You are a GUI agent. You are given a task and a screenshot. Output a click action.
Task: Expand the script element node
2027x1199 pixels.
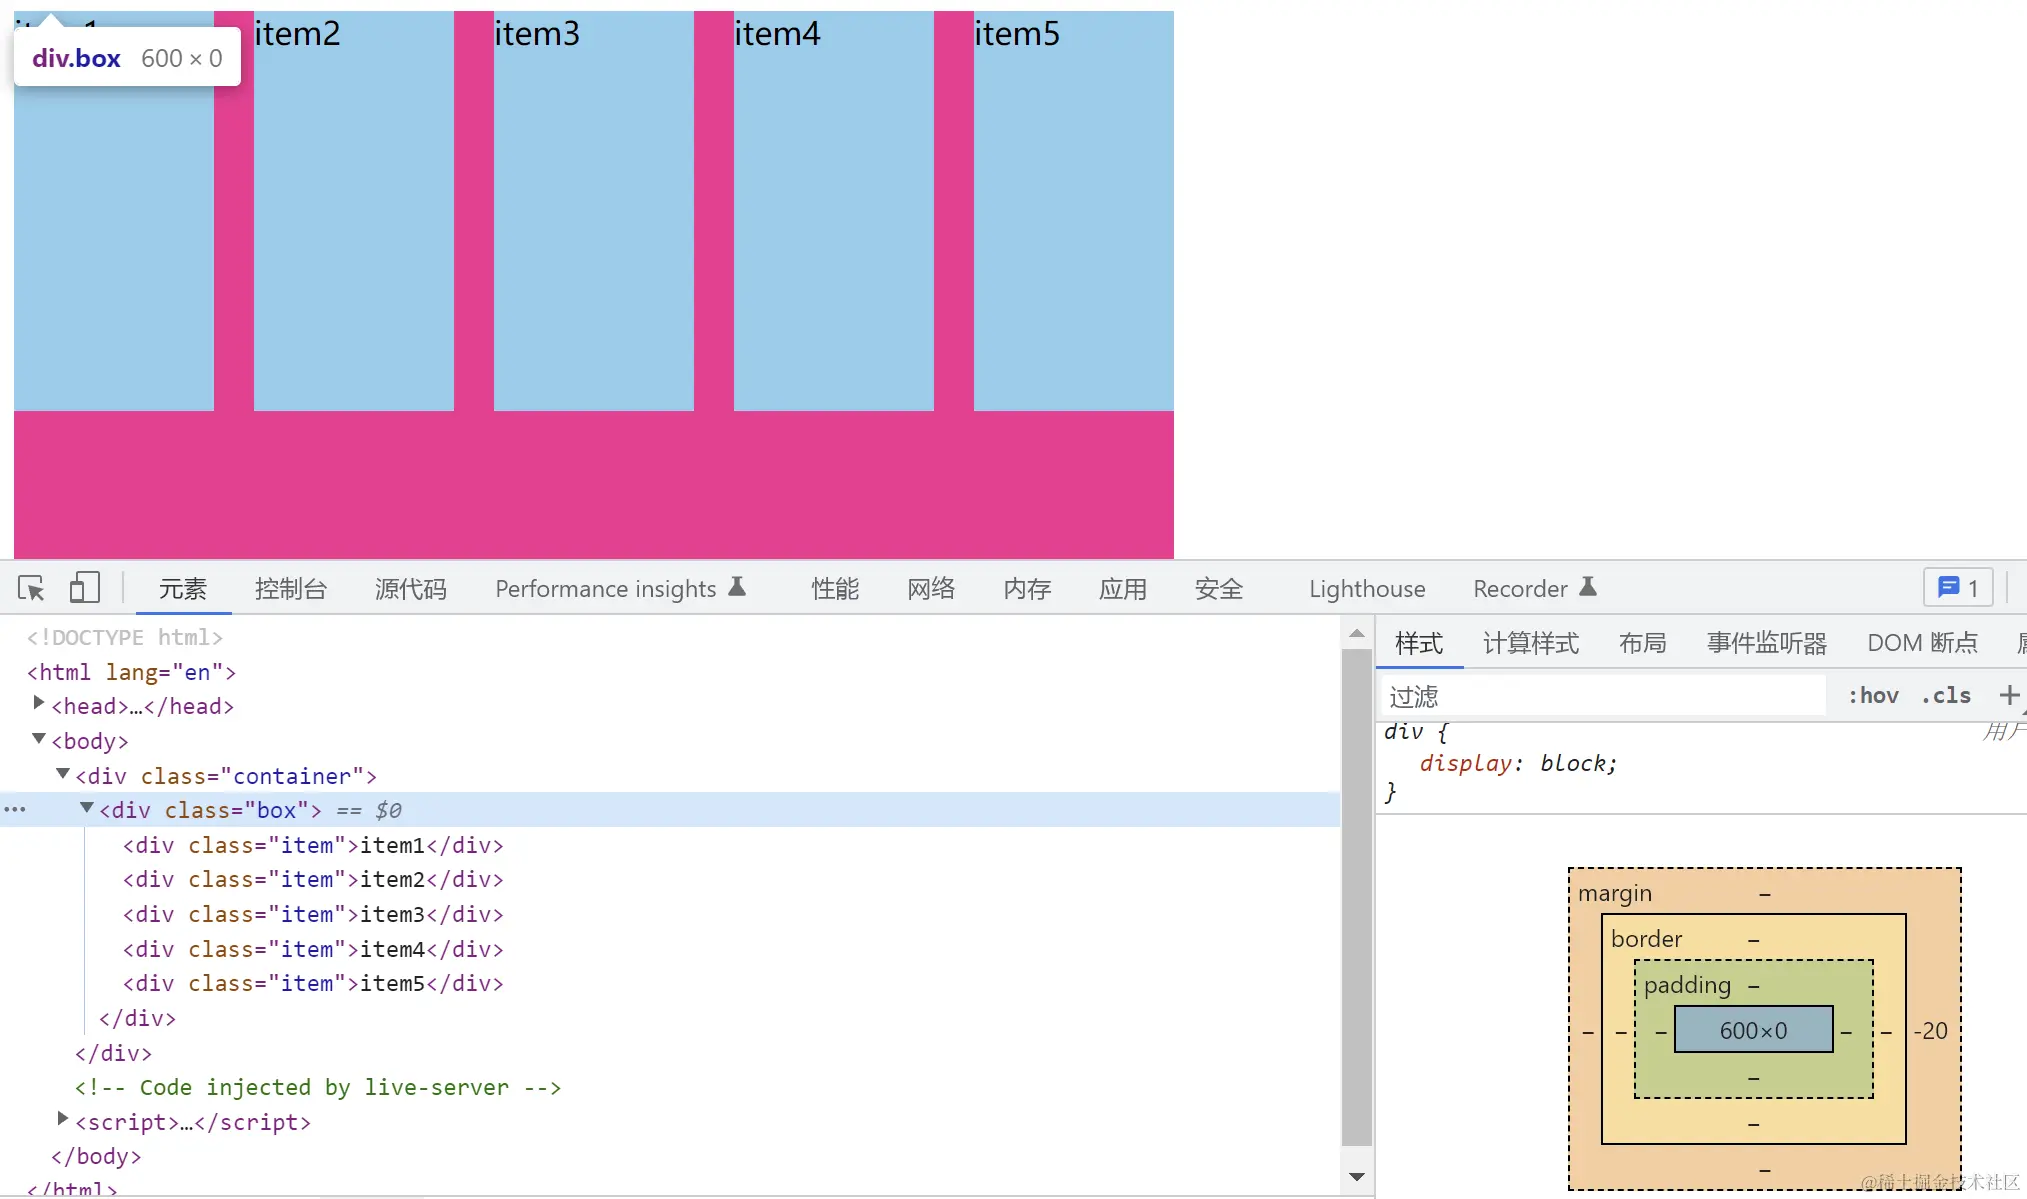[x=63, y=1119]
